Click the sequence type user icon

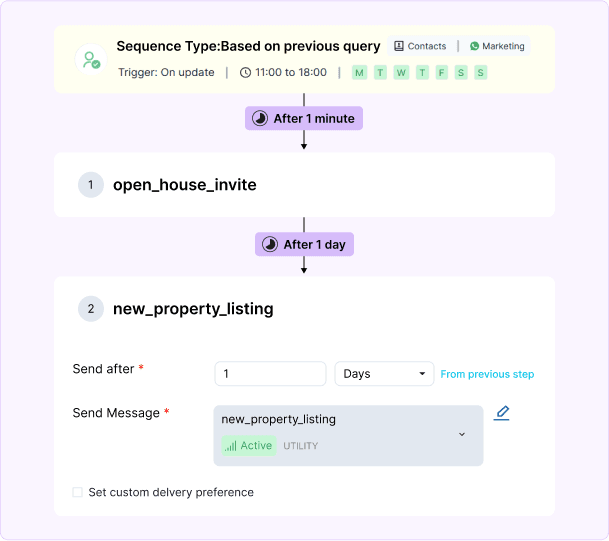[x=91, y=59]
